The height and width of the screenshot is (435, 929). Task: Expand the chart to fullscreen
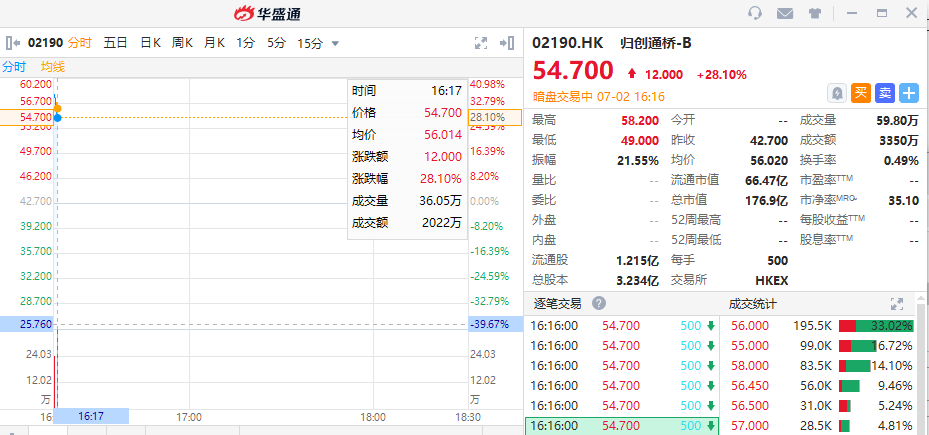[480, 43]
